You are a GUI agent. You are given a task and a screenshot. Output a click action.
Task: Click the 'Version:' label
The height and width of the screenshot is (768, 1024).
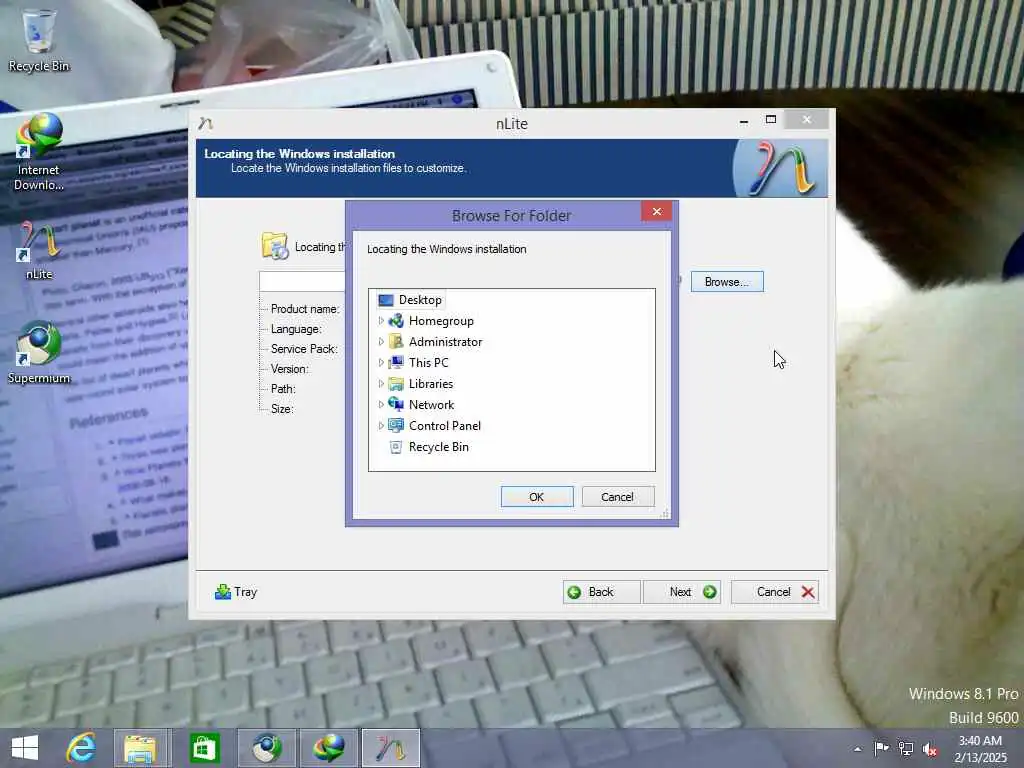pyautogui.click(x=290, y=369)
